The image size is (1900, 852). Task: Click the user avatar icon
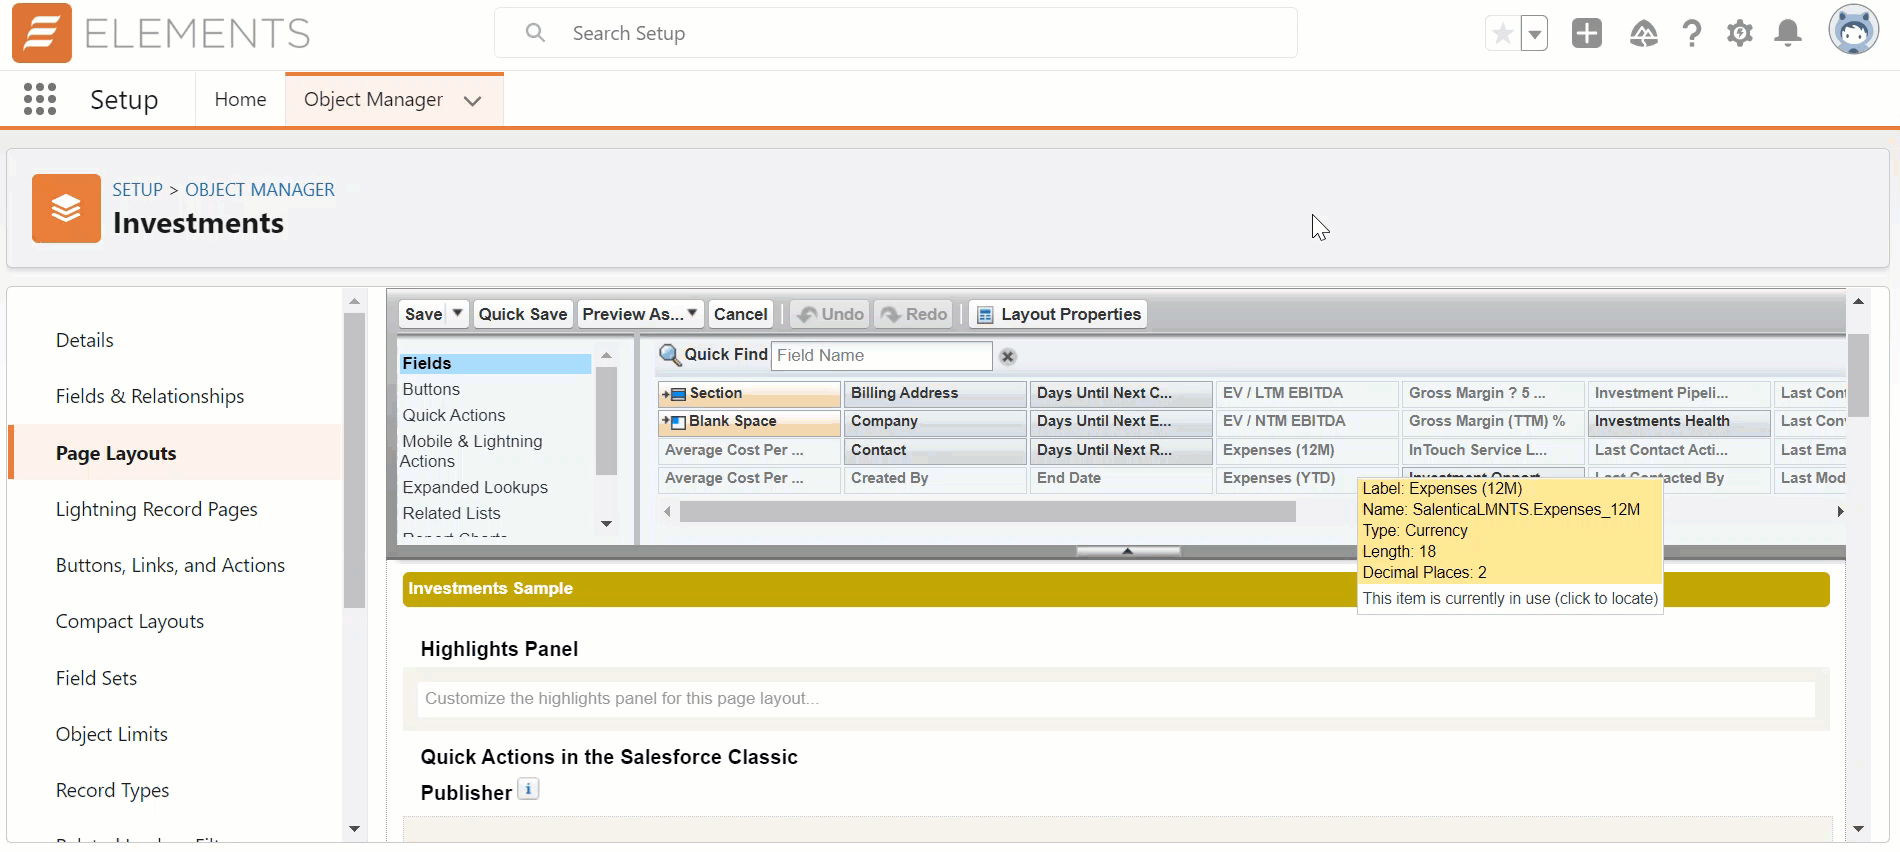[1853, 30]
